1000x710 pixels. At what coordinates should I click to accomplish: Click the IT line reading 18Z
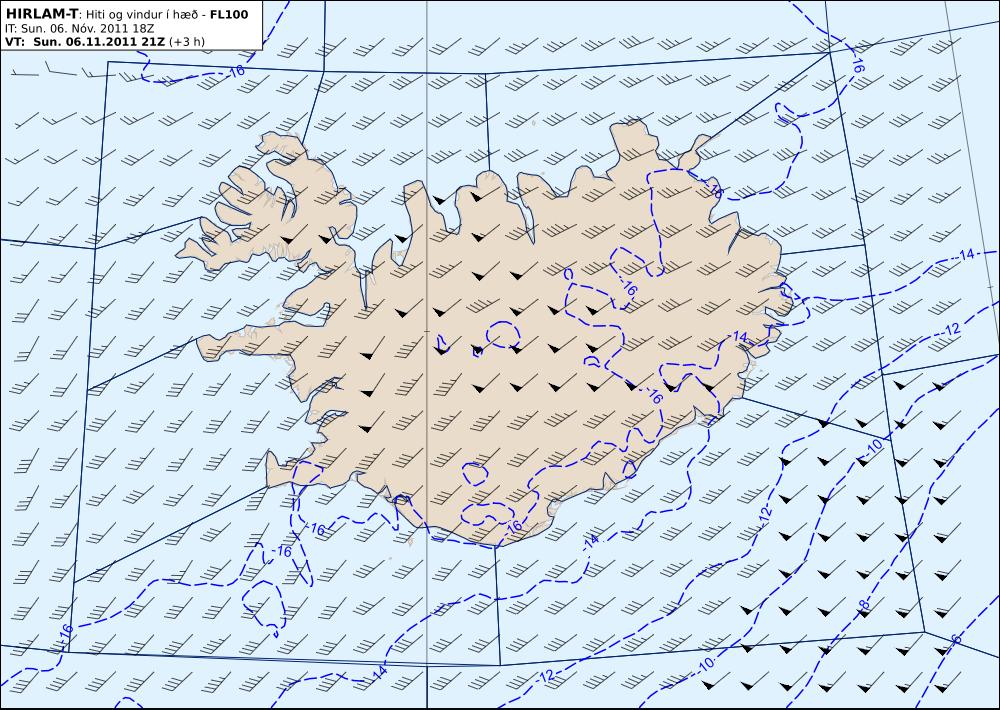(80, 29)
